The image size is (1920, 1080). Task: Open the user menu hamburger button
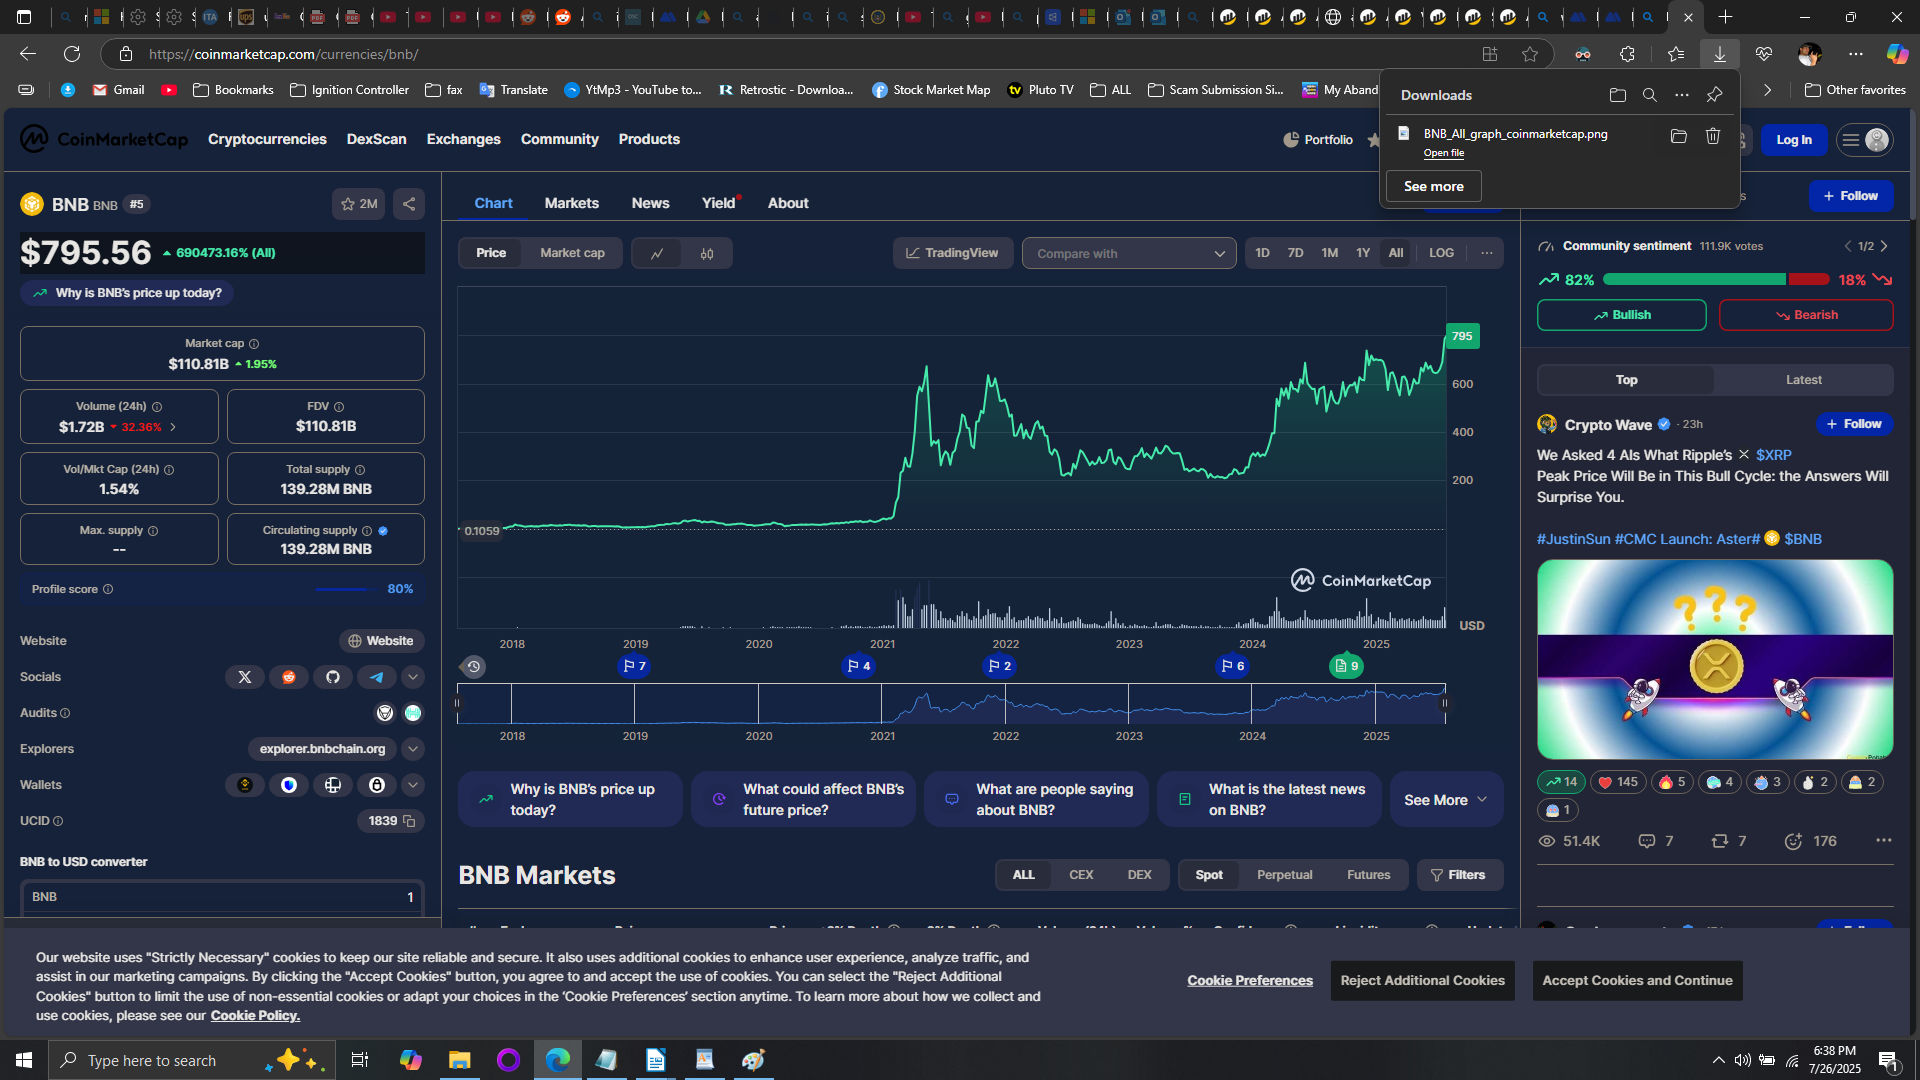point(1866,140)
